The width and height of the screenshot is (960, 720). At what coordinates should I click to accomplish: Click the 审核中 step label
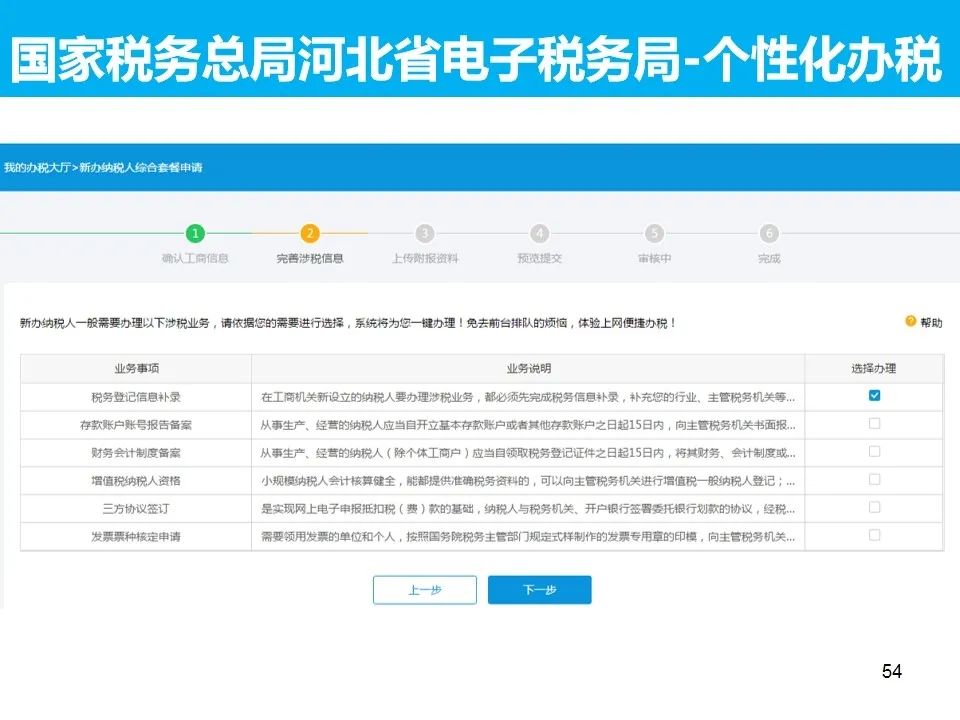(654, 258)
